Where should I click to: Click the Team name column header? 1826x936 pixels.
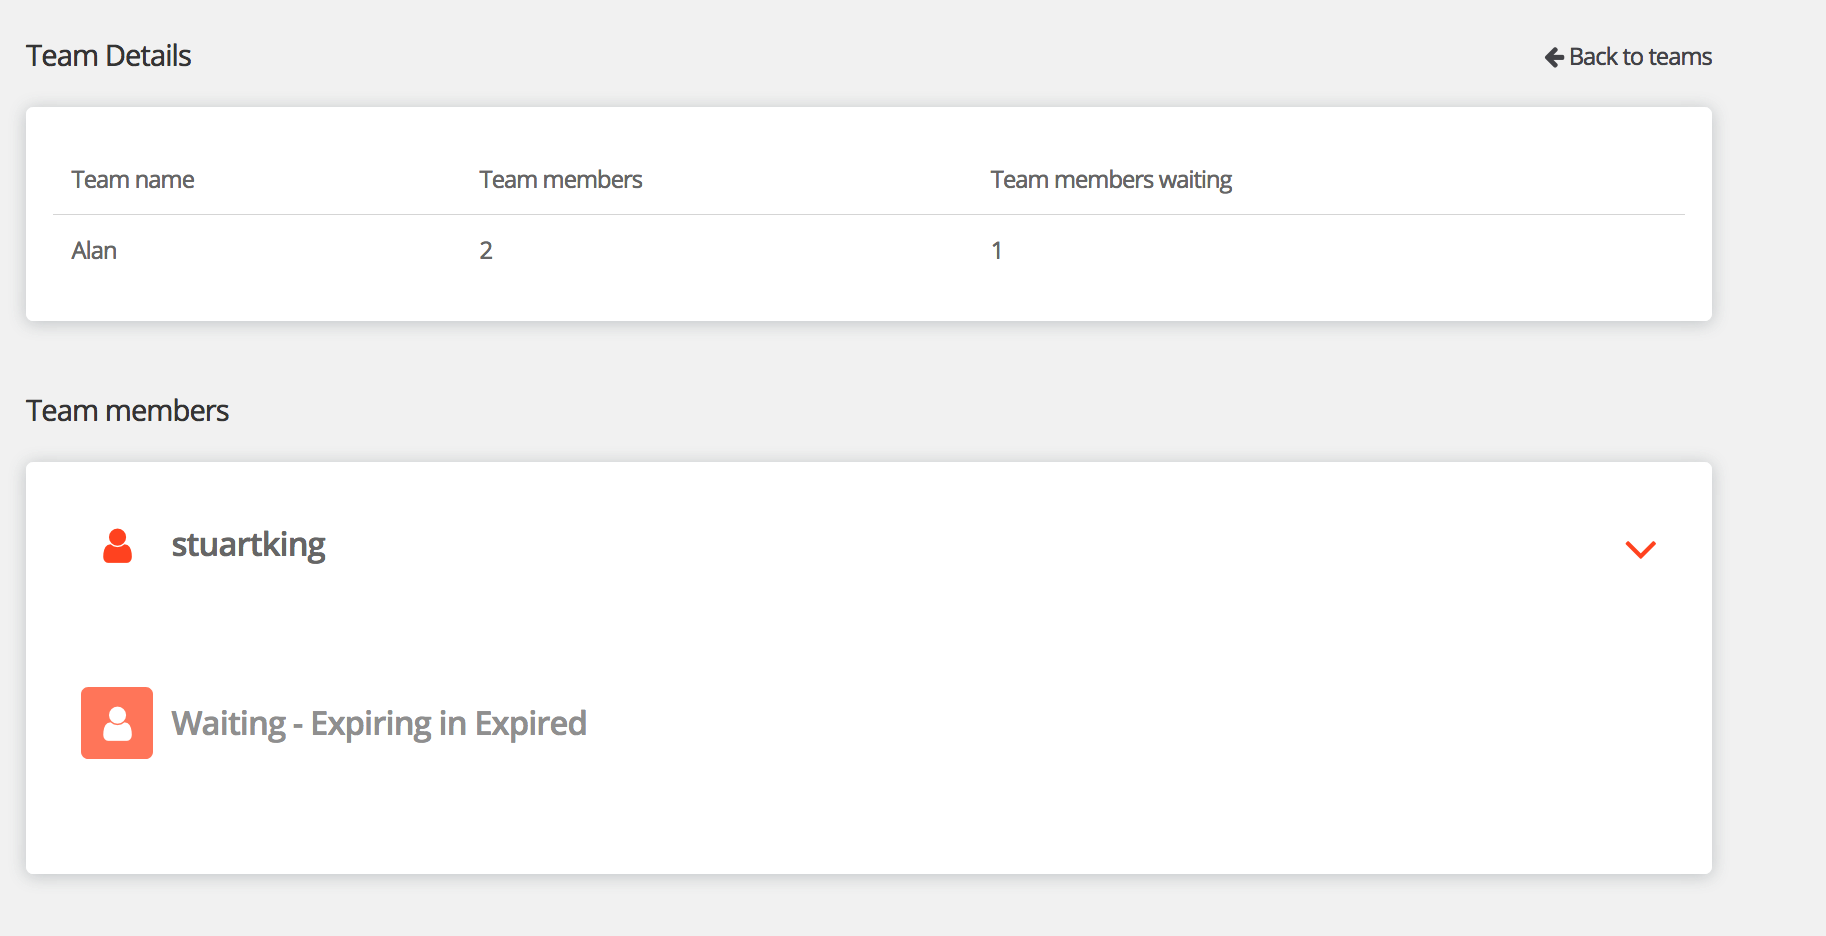pos(133,180)
